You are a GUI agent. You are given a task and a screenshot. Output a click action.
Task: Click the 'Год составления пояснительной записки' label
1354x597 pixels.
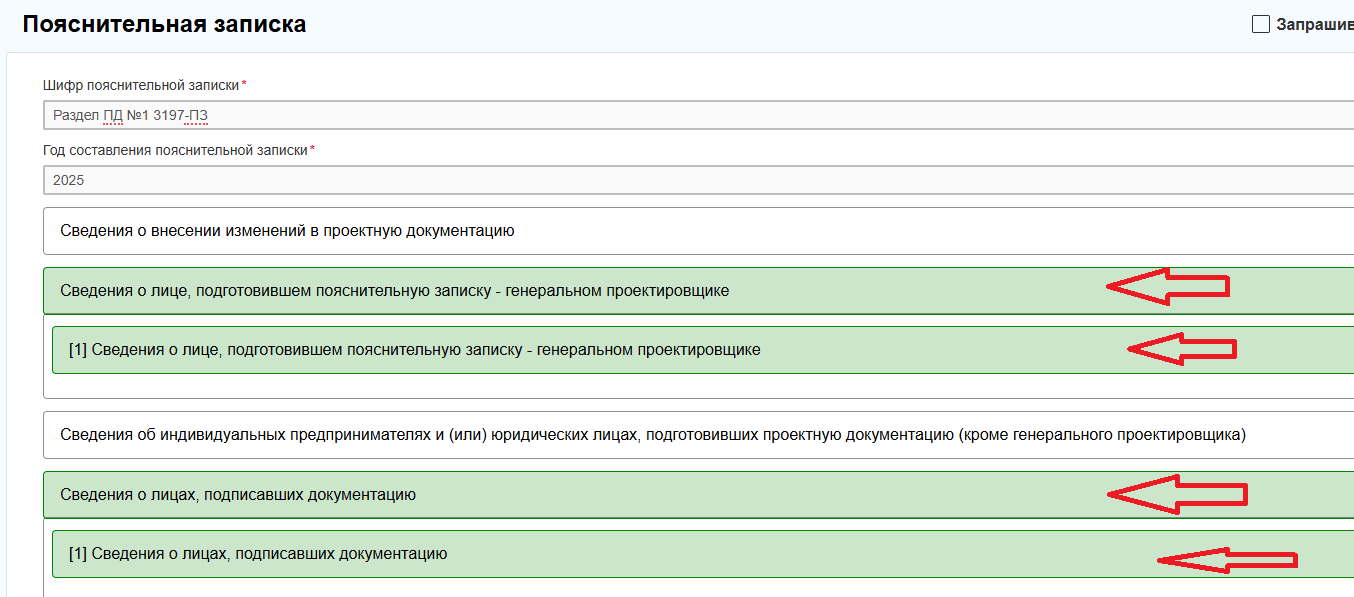pos(175,150)
